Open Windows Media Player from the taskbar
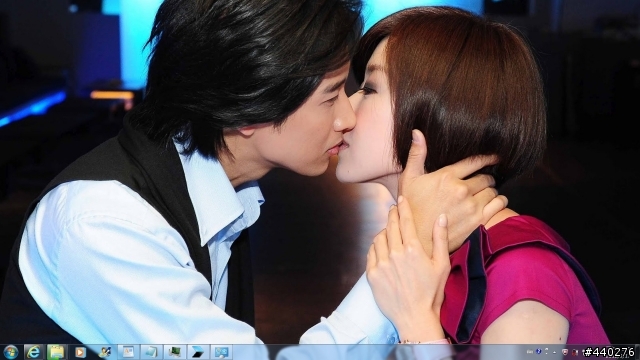 click(x=80, y=352)
